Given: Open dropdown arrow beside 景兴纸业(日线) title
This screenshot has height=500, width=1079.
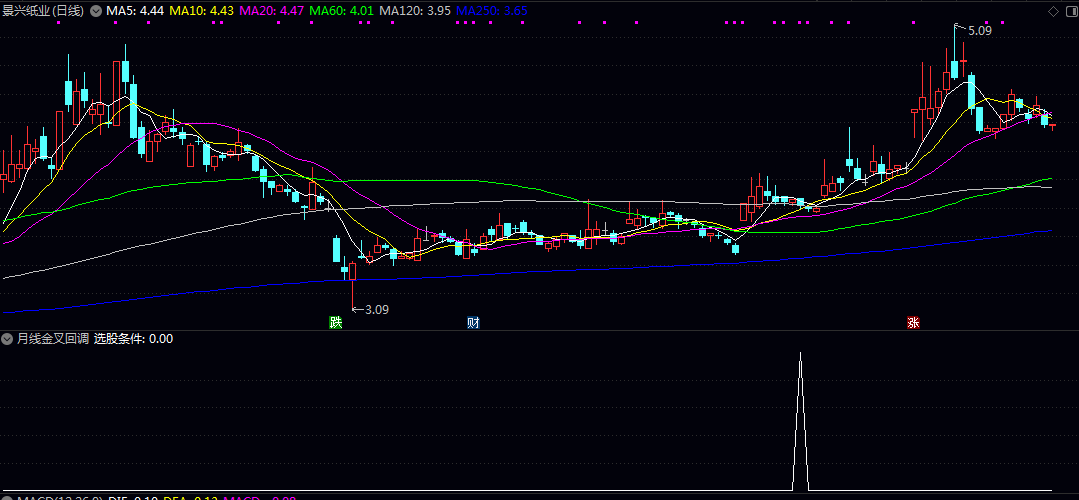Looking at the screenshot, I should (x=96, y=11).
